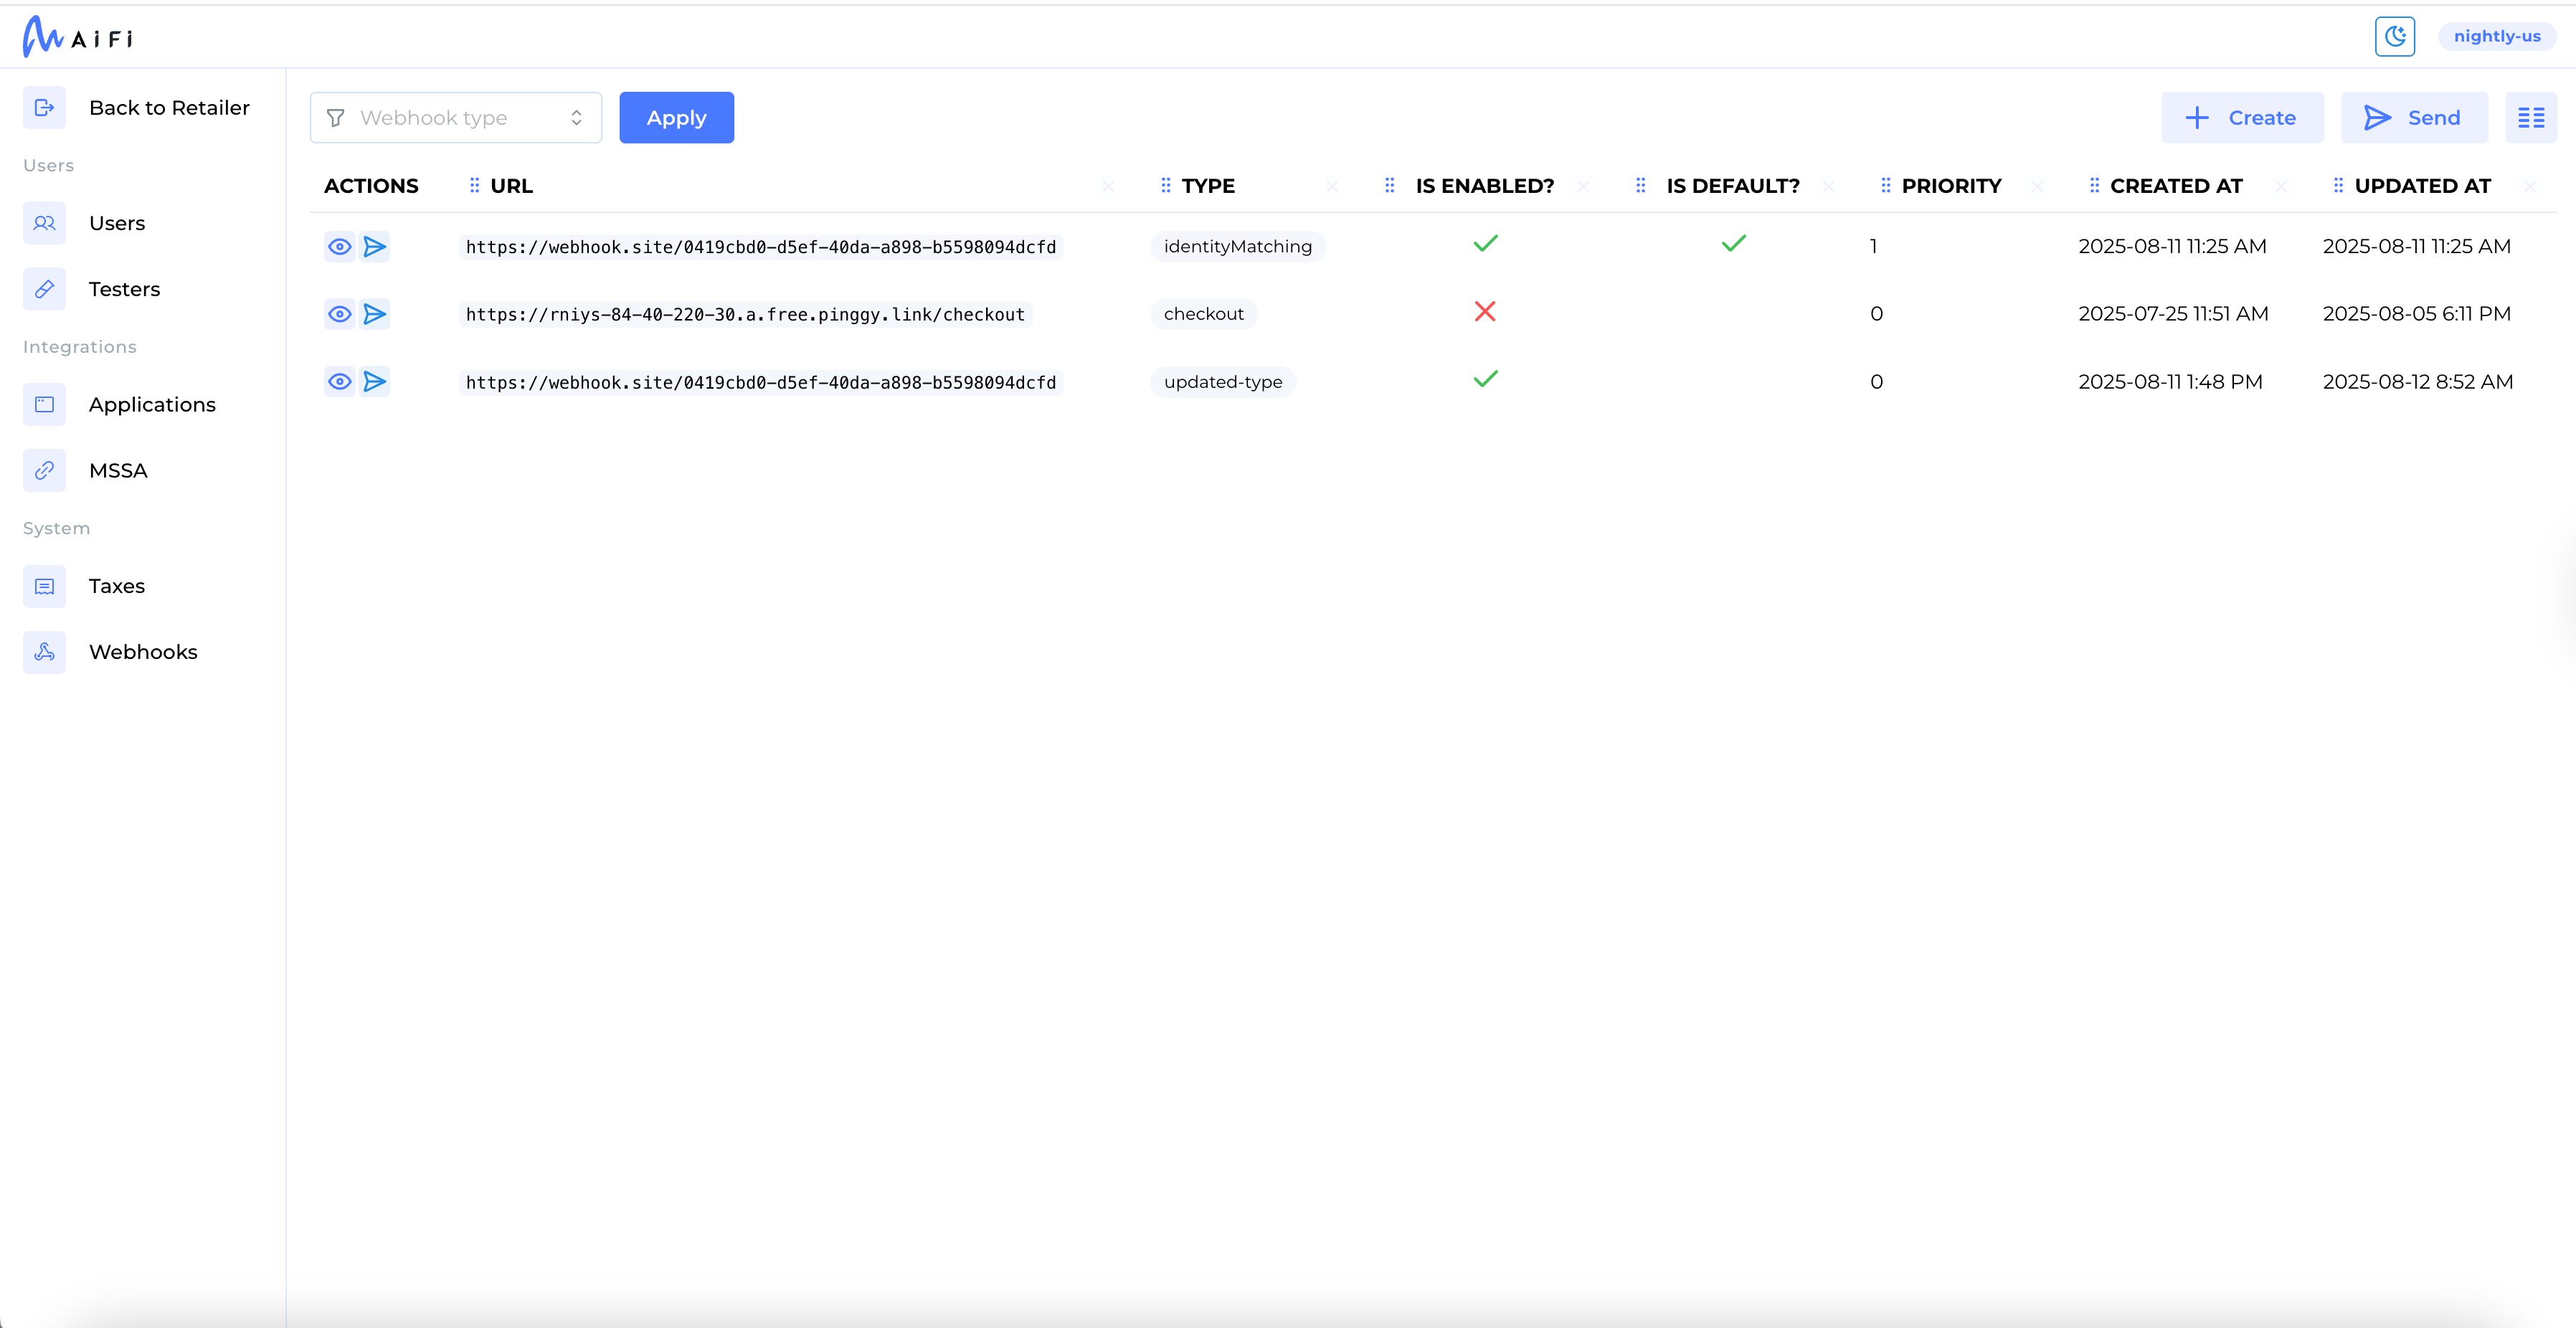Click the filter funnel icon
The height and width of the screenshot is (1328, 2576).
point(335,117)
